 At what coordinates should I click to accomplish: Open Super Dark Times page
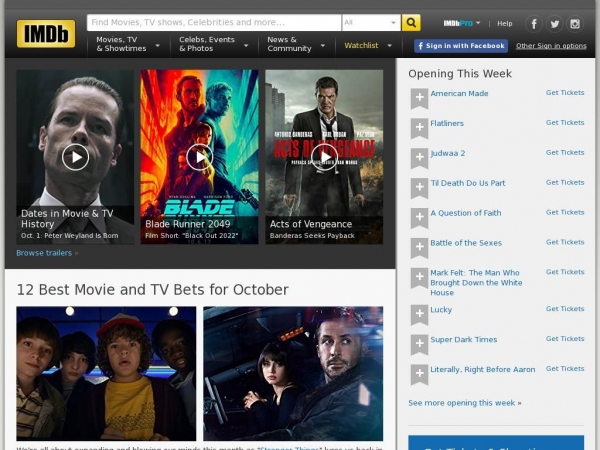pos(463,339)
